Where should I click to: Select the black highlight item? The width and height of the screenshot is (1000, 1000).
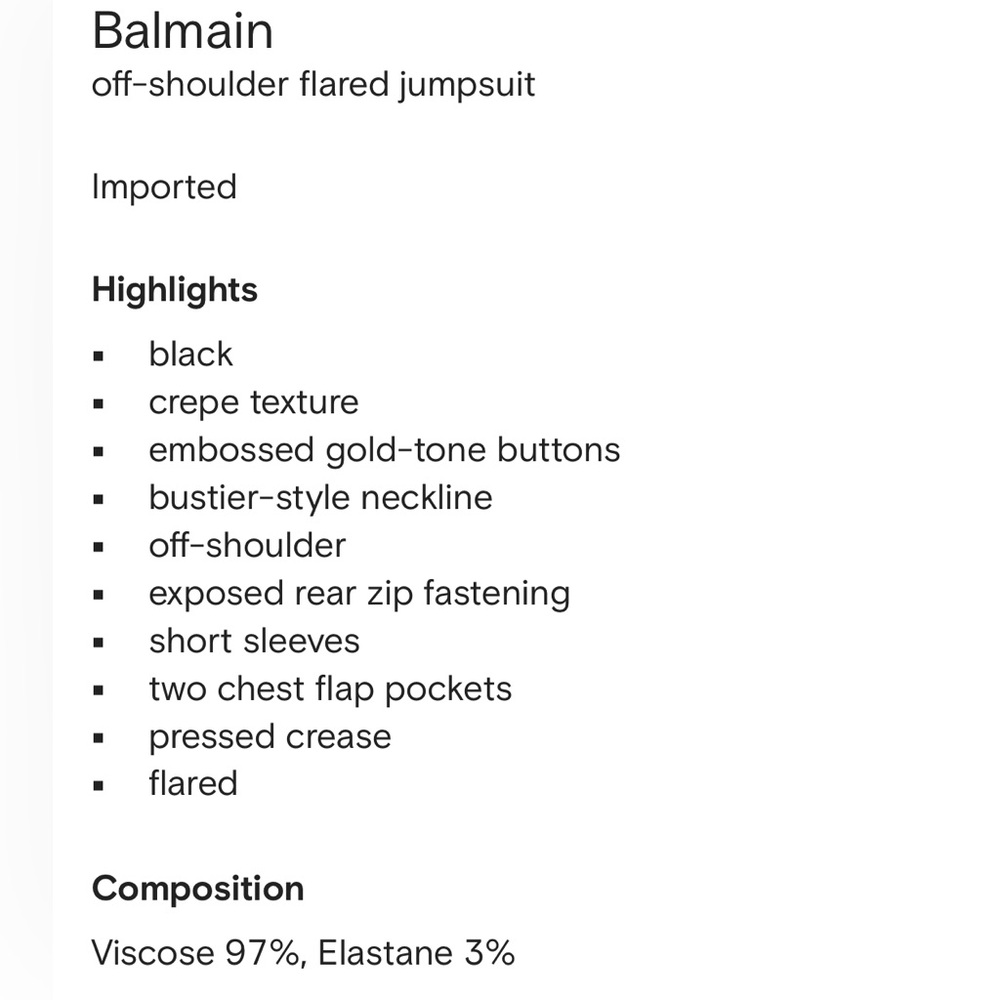(191, 354)
